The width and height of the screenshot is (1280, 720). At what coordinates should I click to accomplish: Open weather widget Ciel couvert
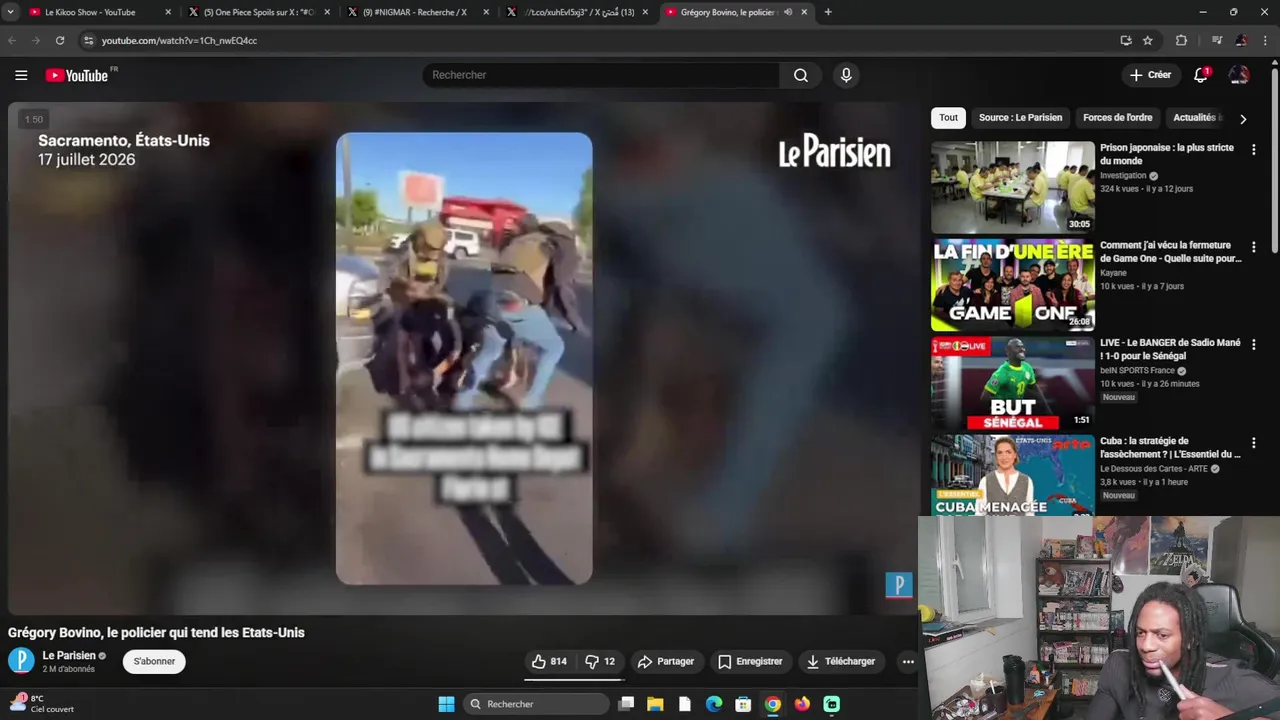(x=42, y=704)
